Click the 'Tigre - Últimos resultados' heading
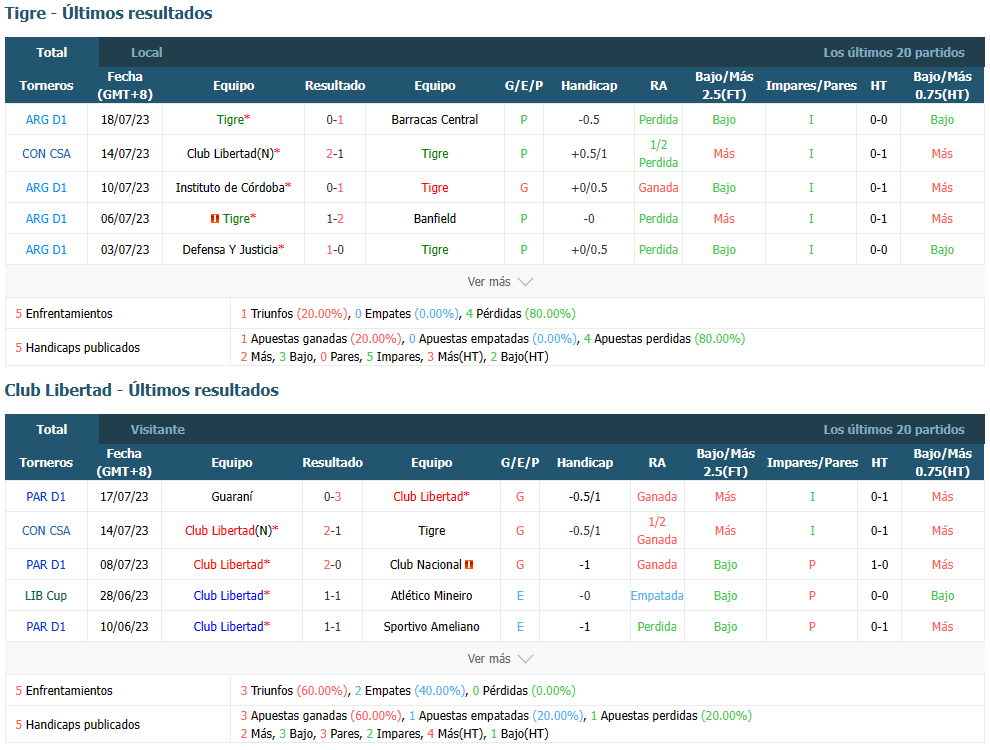Screen dimensions: 990x750 pyautogui.click(x=109, y=13)
